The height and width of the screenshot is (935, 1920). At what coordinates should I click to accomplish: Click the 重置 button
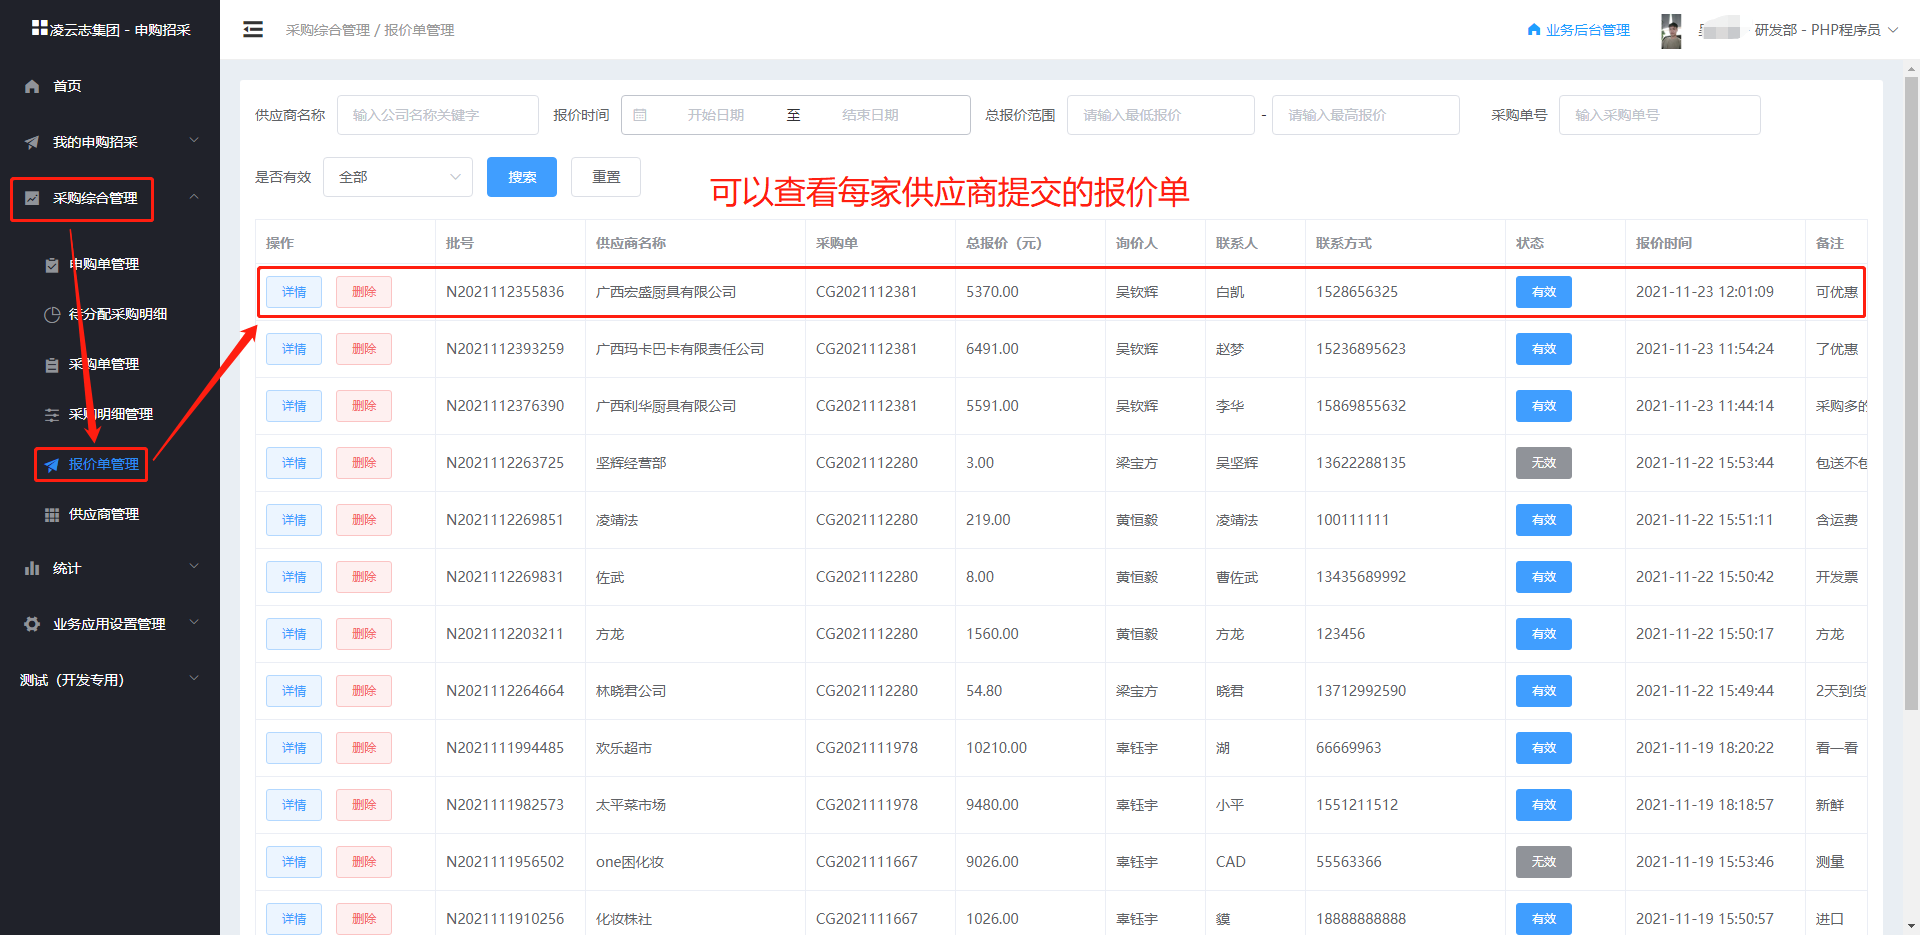pos(606,177)
